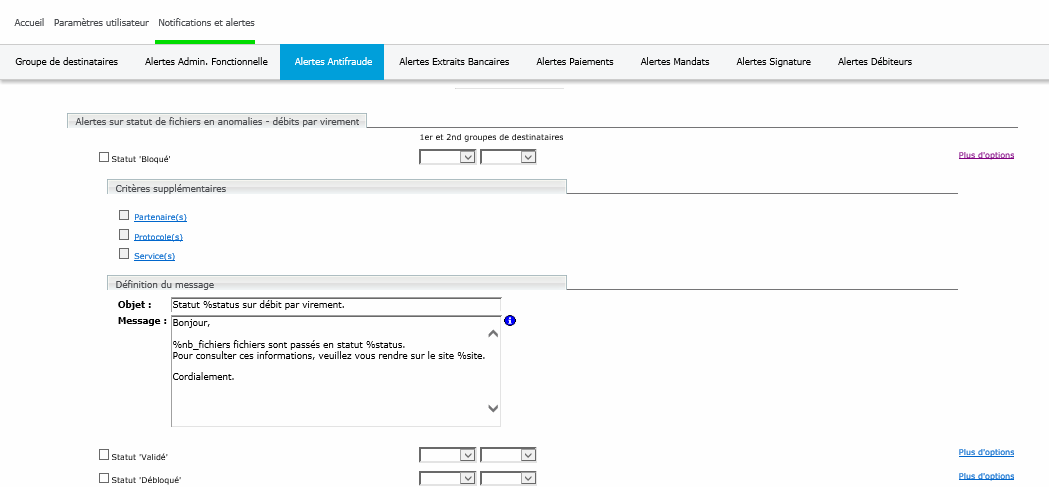Open first recipient group dropdown for Bloqué

tap(447, 157)
